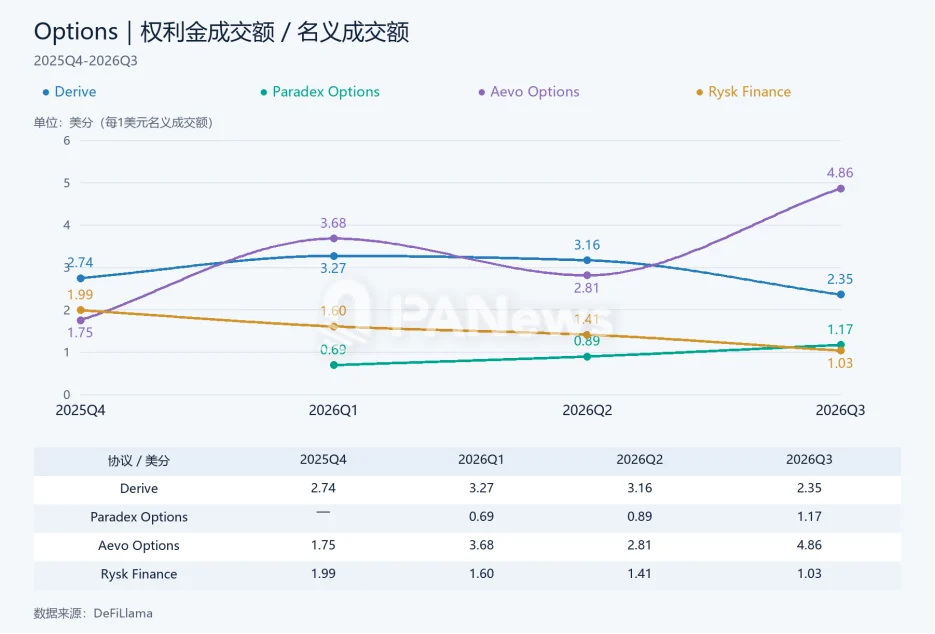Viewport: 935px width, 634px height.
Task: Click the table cell '0.89' in the Paradex Options row
Action: click(x=640, y=517)
